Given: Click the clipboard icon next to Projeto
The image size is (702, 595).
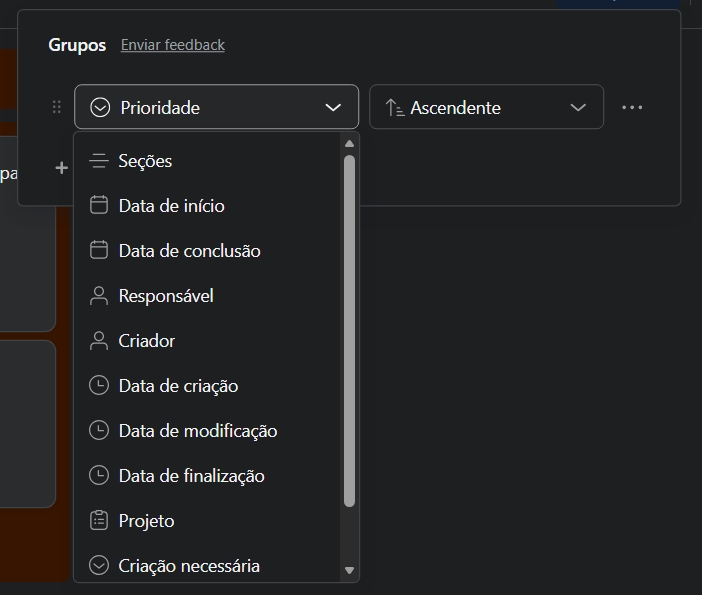Looking at the screenshot, I should pyautogui.click(x=99, y=520).
